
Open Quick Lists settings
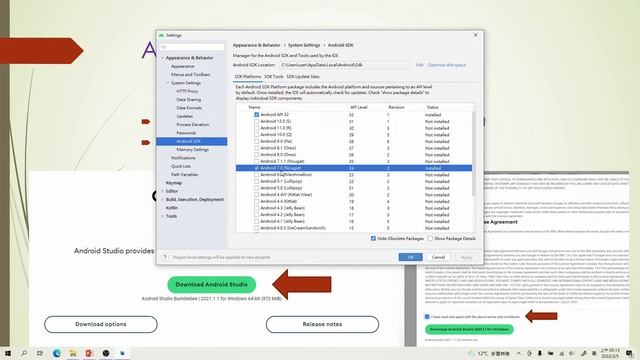[181, 166]
